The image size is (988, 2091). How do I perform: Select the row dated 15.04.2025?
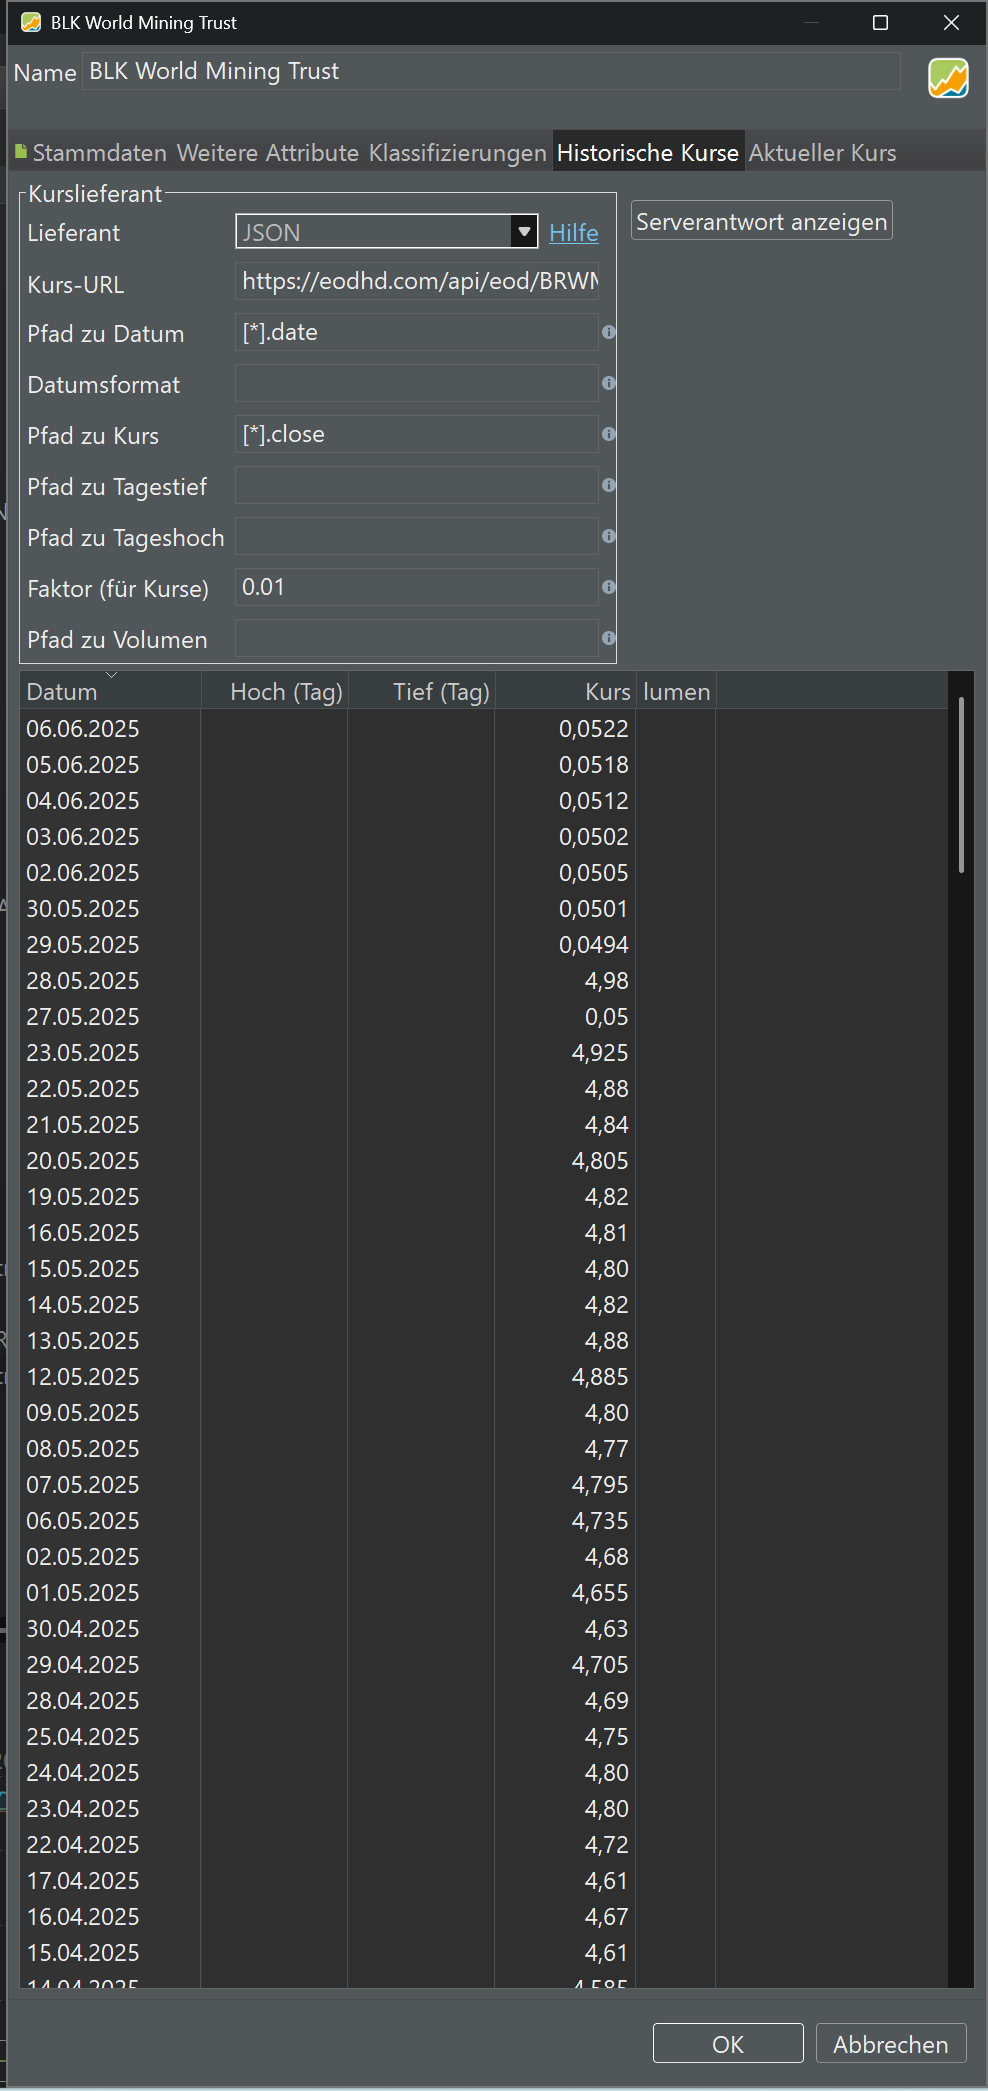coord(484,1953)
